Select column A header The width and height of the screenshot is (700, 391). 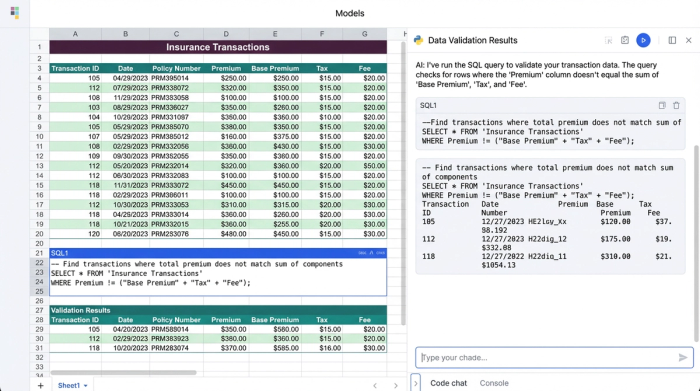tap(75, 34)
